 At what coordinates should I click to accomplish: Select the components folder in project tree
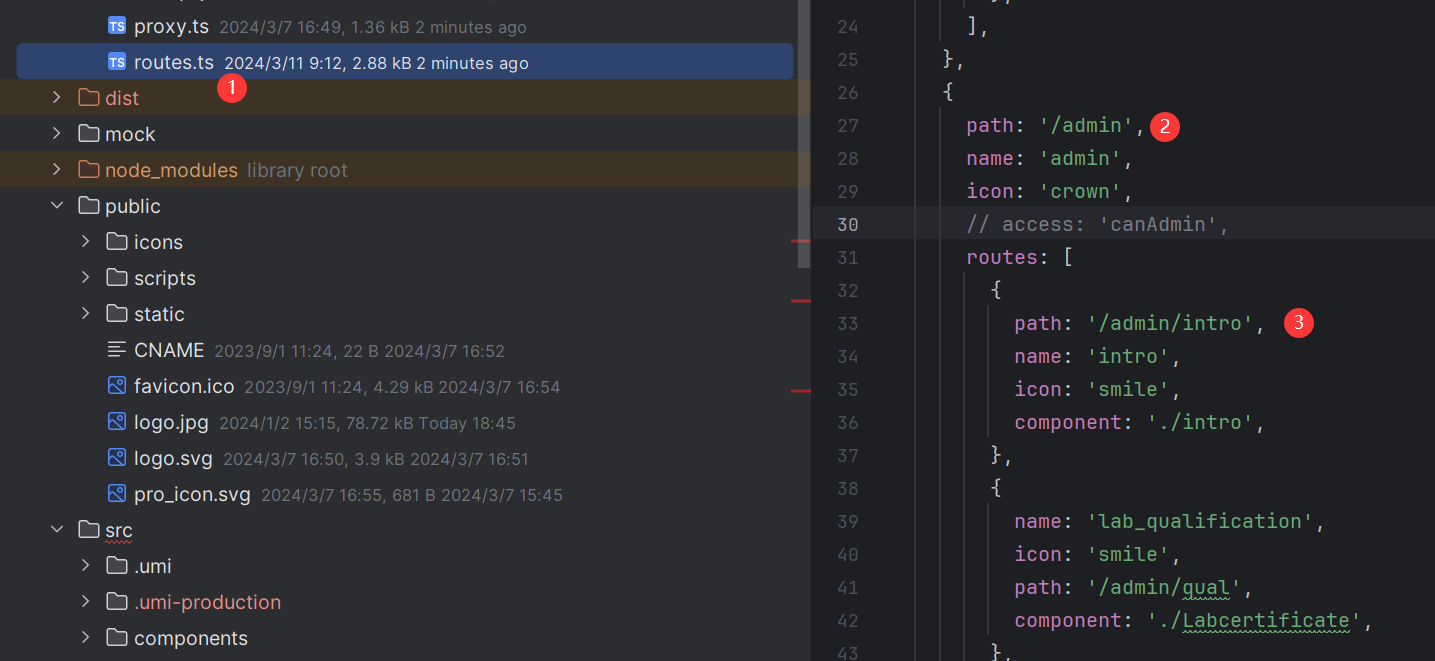190,638
